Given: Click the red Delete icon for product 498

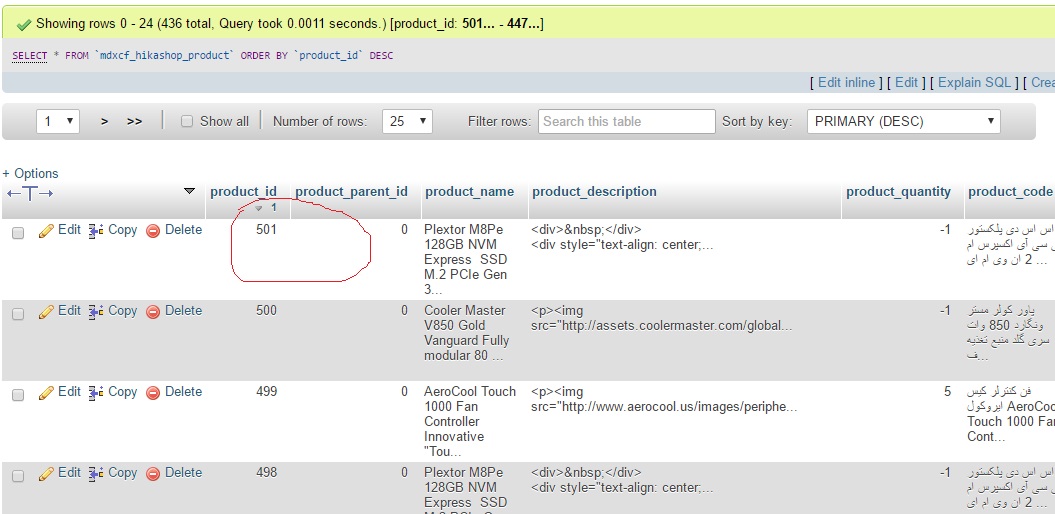Looking at the screenshot, I should point(153,474).
